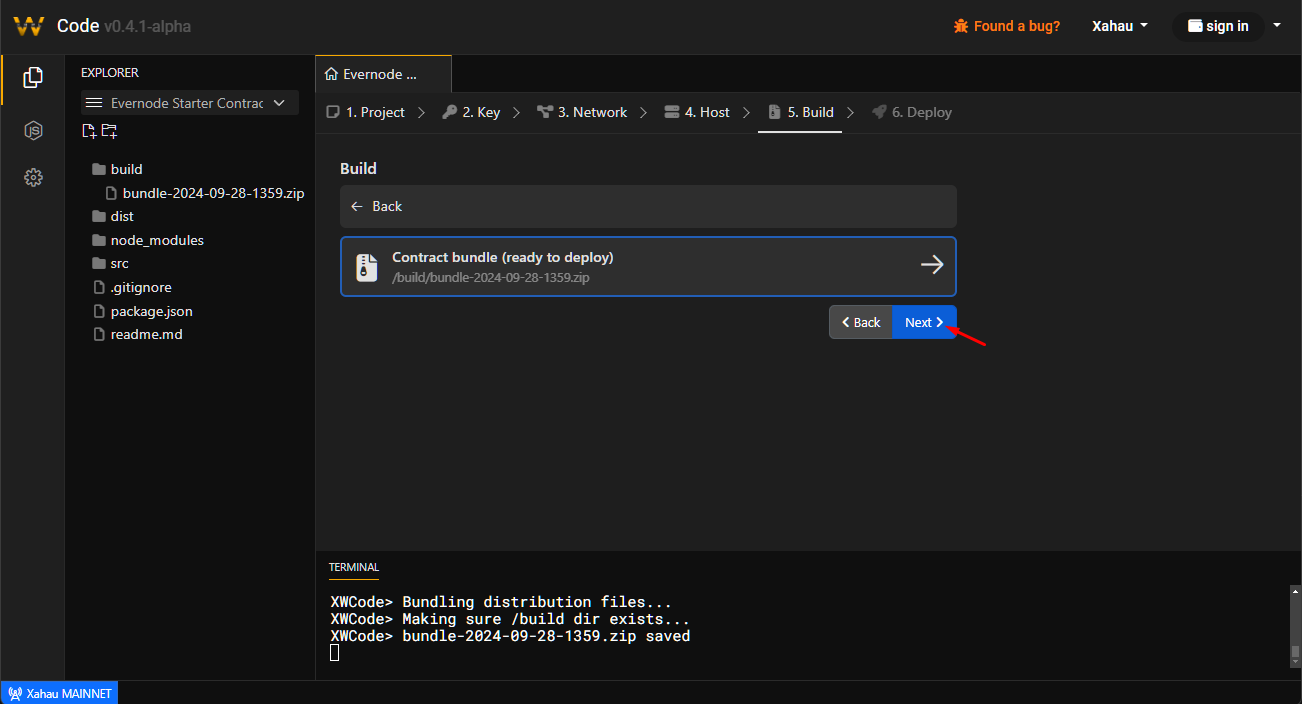Click the new file icon in Explorer
Screen dimensions: 1302x704
(90, 131)
